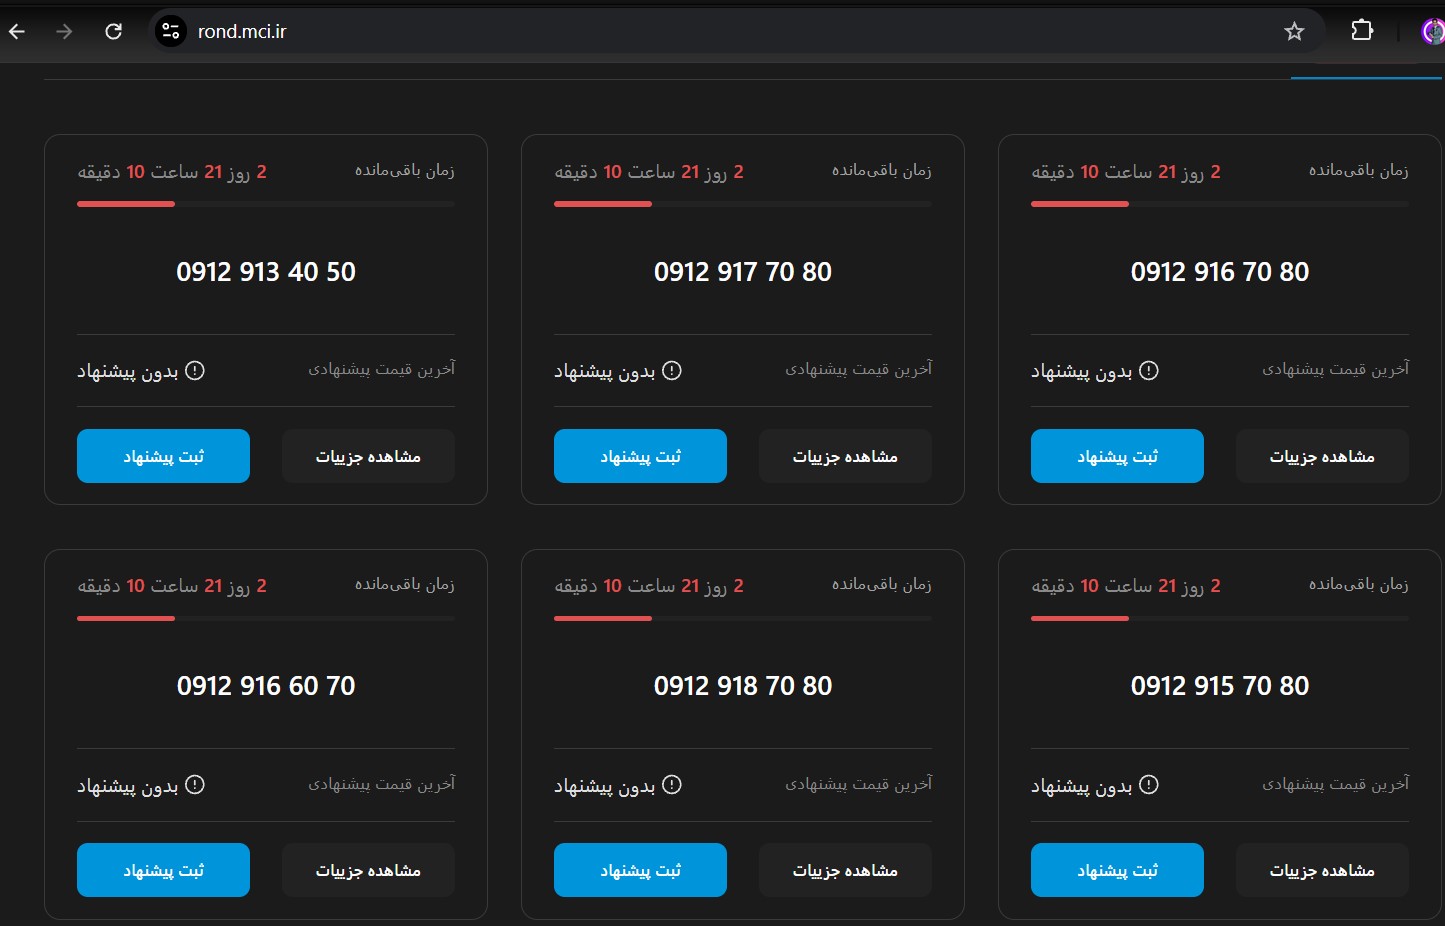
Task: Click info icon on 0912 918 70 80 card
Action: [672, 784]
